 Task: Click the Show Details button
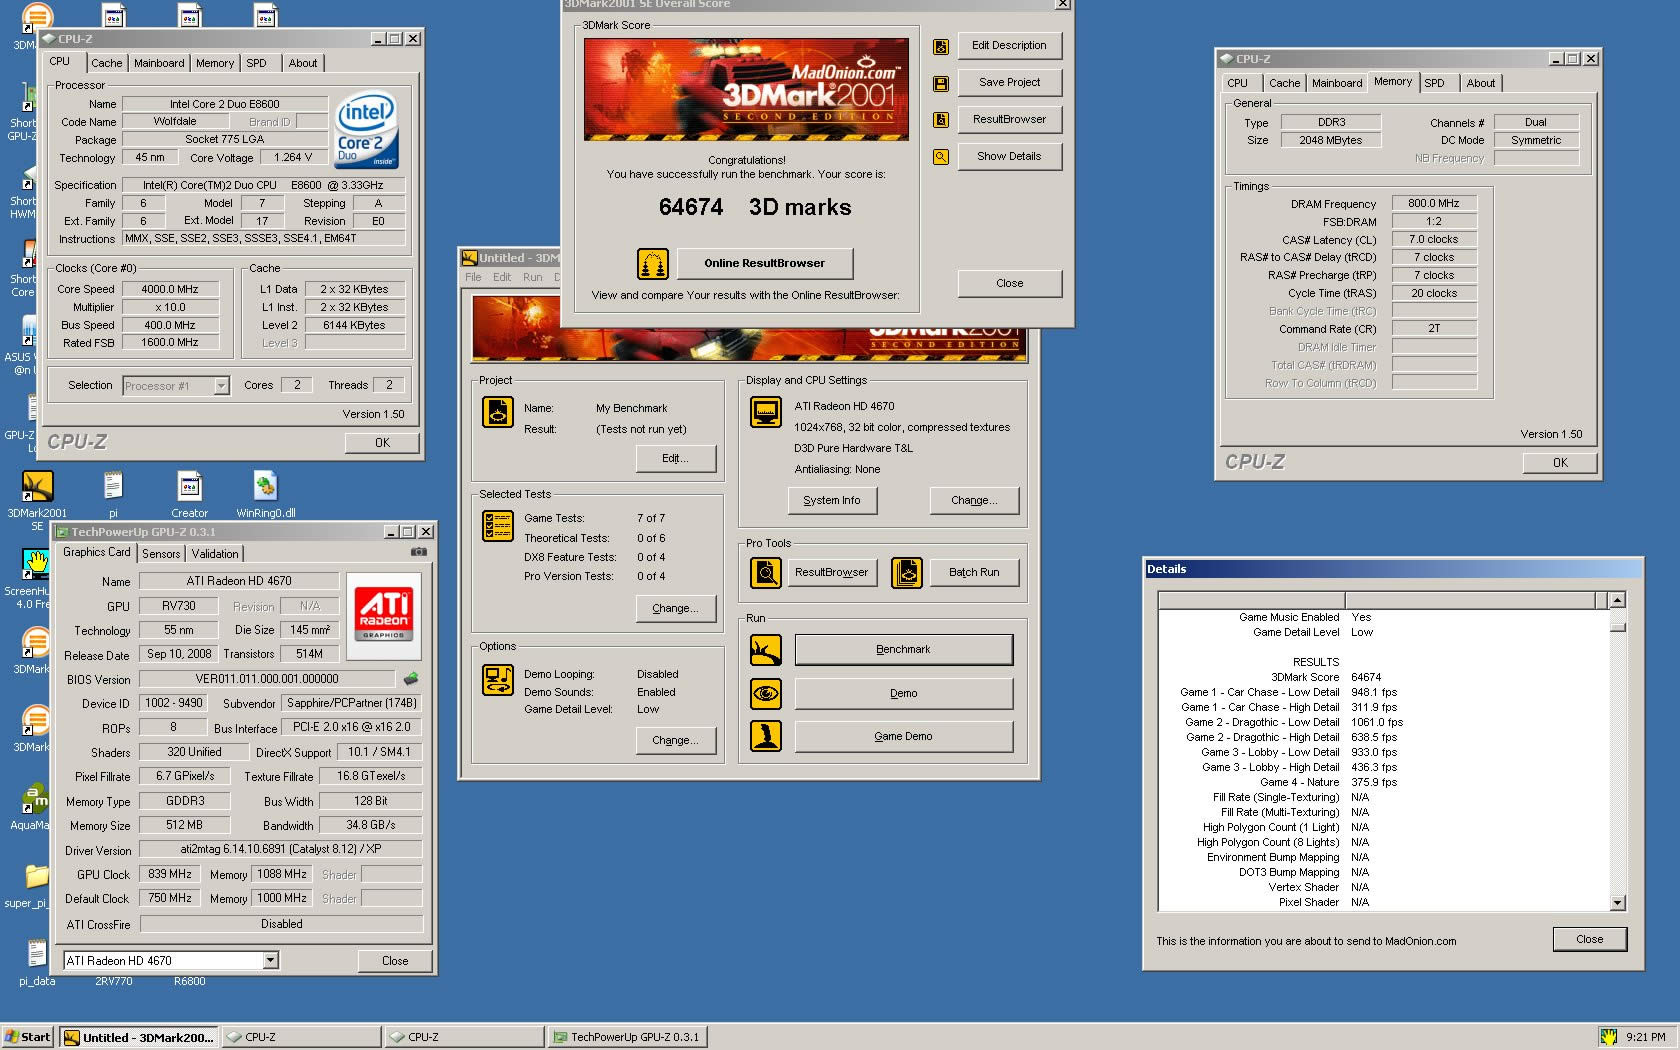[x=1009, y=157]
